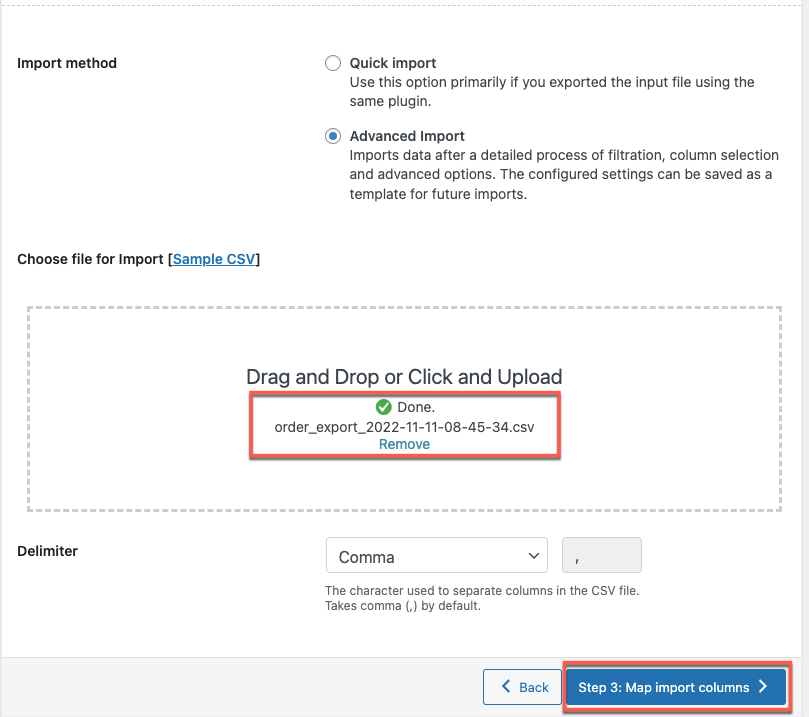Click the green Done checkmark icon
Viewport: 809px width, 717px height.
(x=383, y=407)
